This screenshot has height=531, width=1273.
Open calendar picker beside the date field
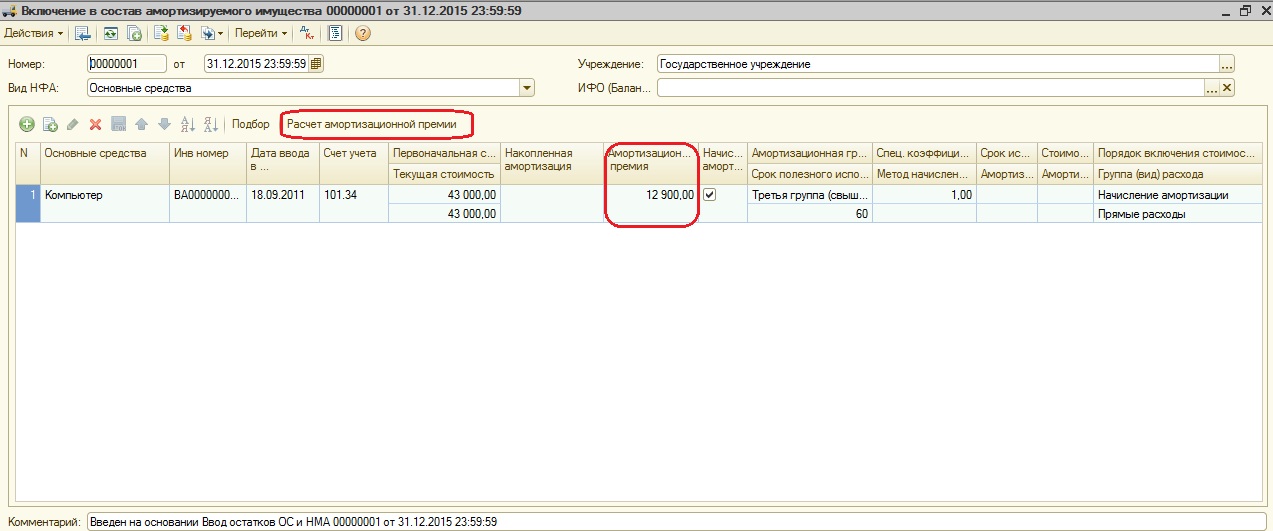[316, 64]
